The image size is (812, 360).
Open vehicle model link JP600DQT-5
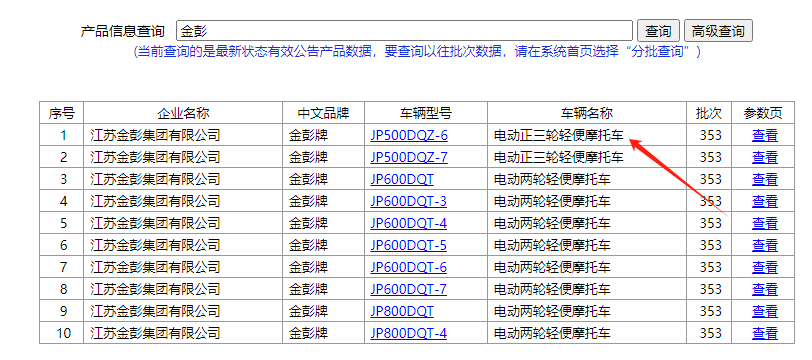[x=409, y=245]
